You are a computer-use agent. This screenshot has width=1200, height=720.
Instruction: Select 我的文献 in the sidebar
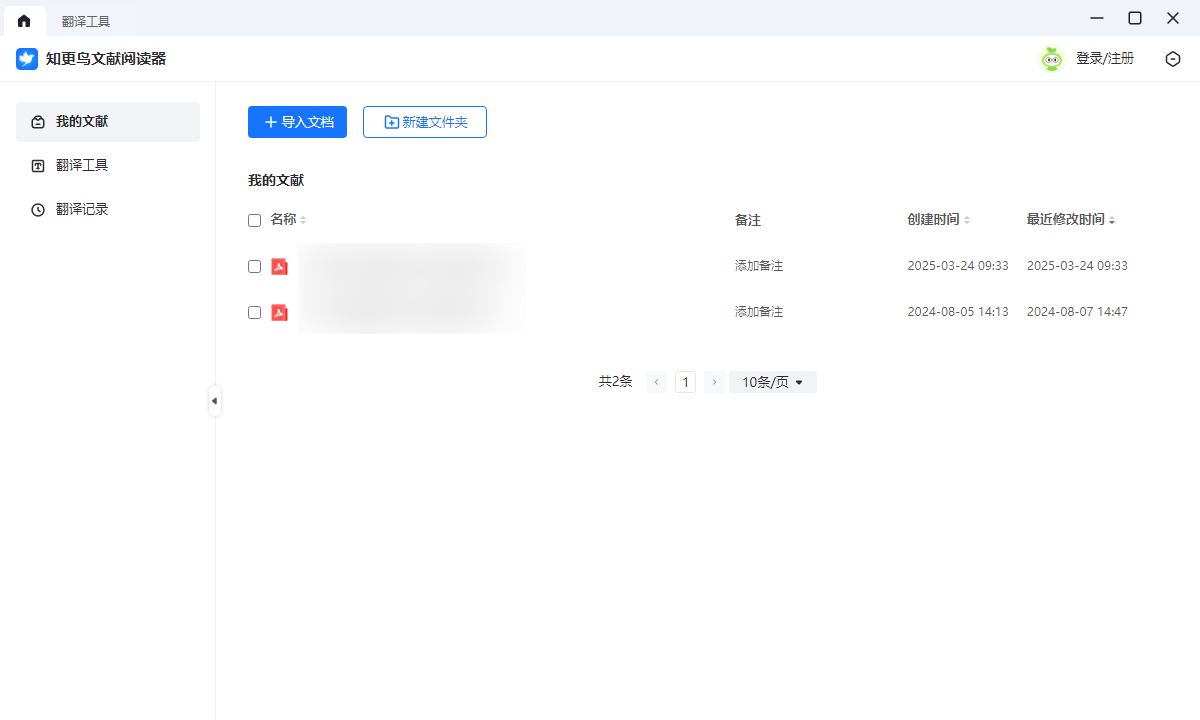[x=108, y=122]
